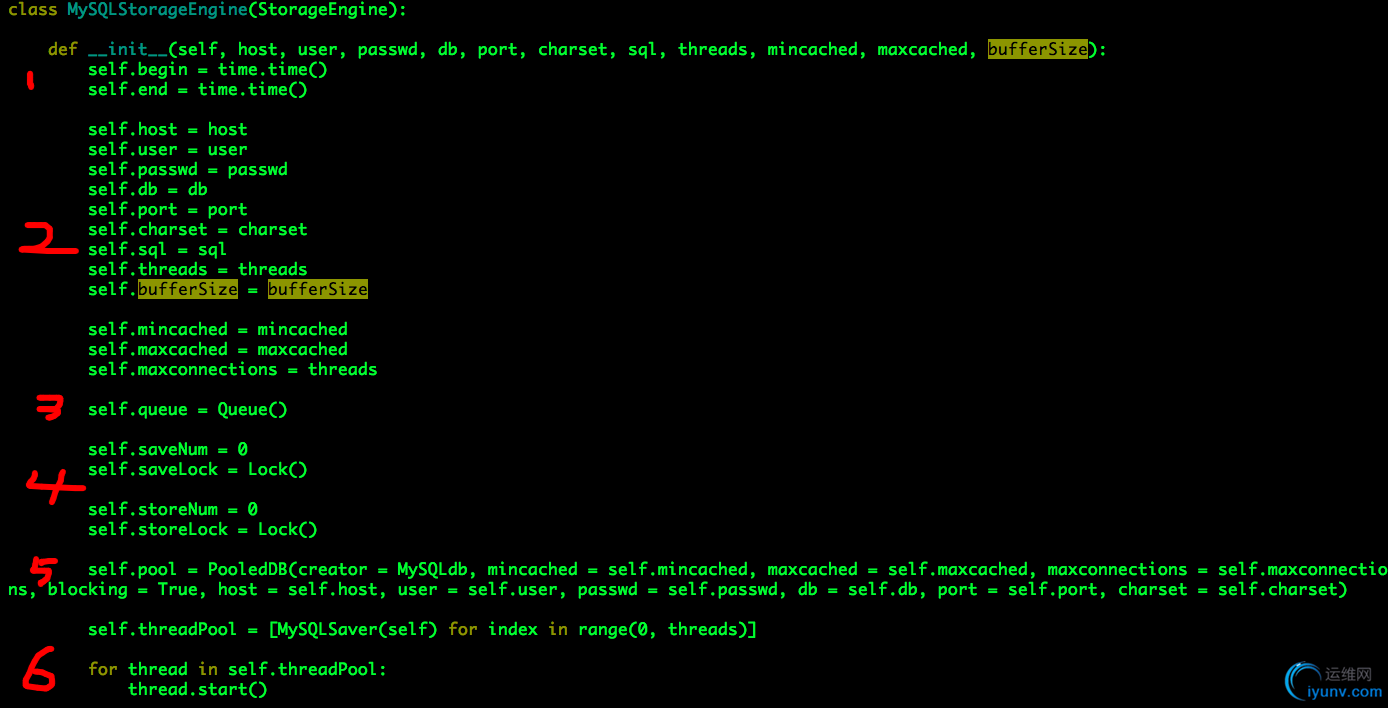The width and height of the screenshot is (1388, 708).
Task: Click the red handwritten number 2 annotation
Action: (x=48, y=238)
